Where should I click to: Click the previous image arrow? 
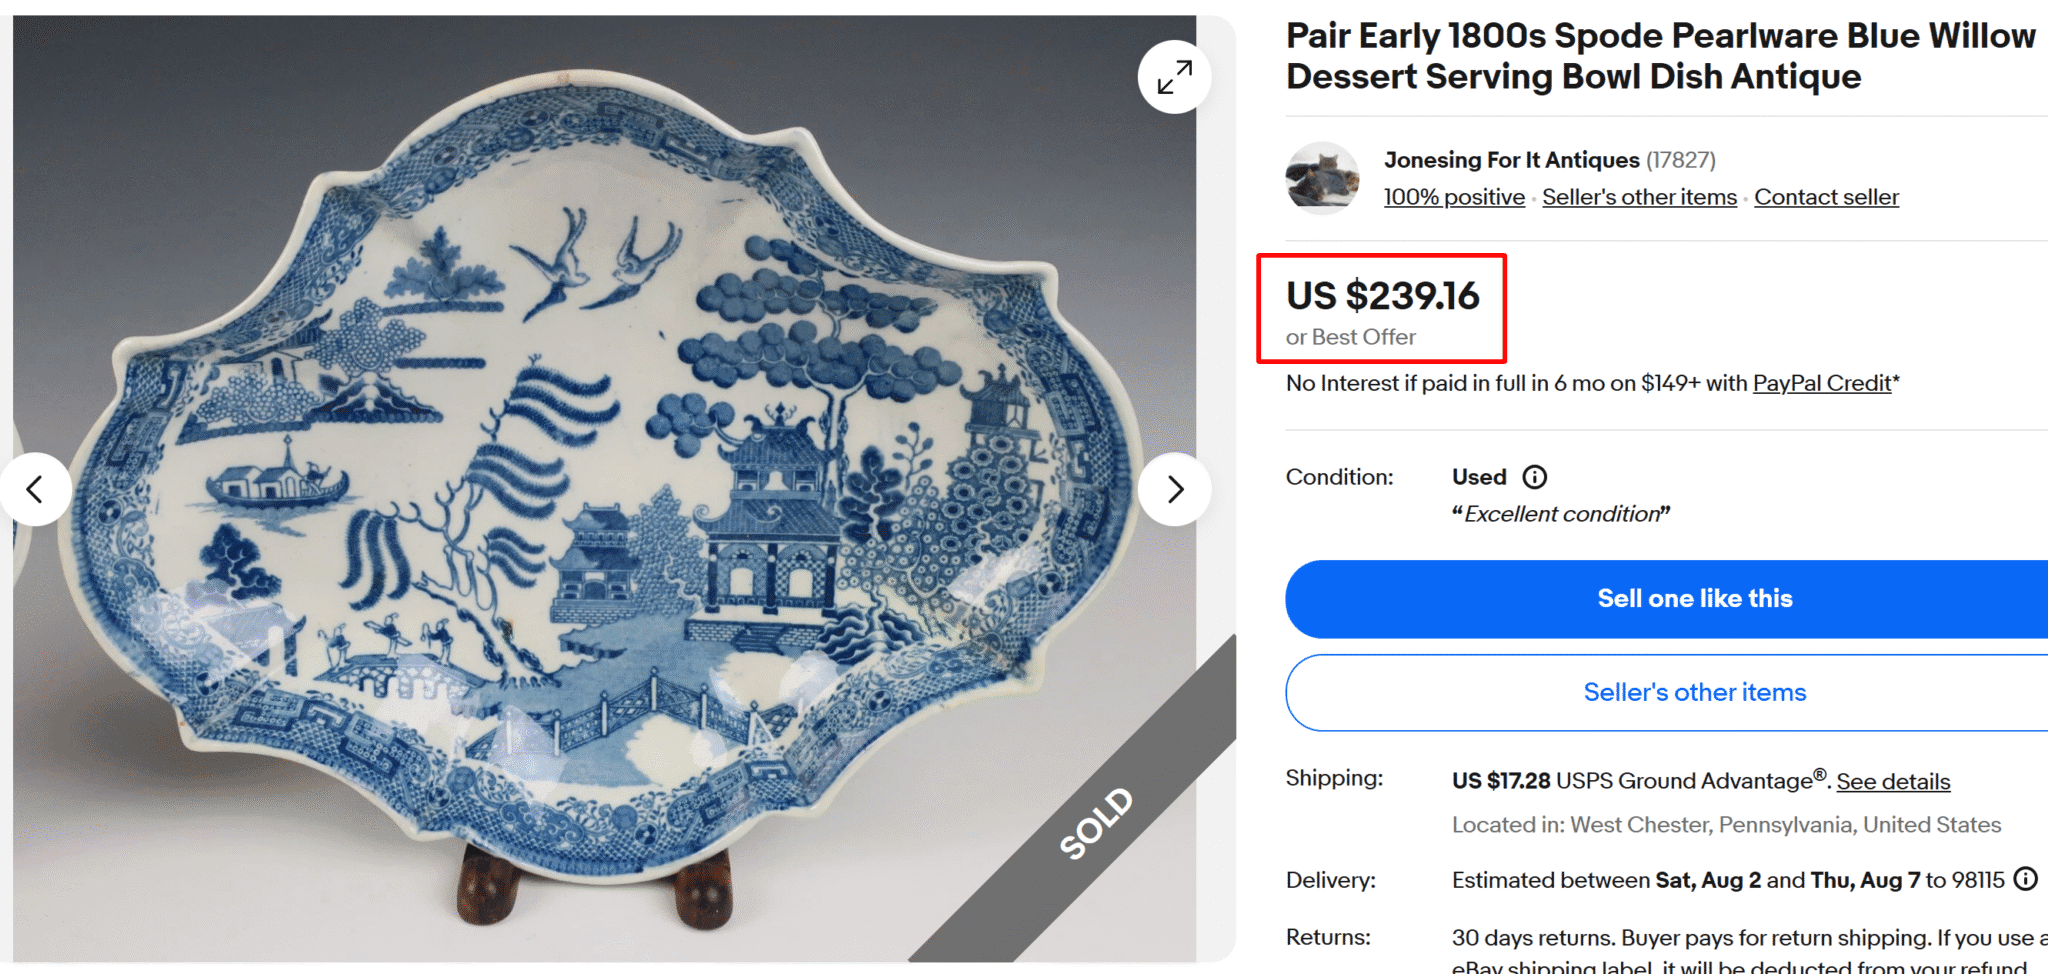click(36, 489)
